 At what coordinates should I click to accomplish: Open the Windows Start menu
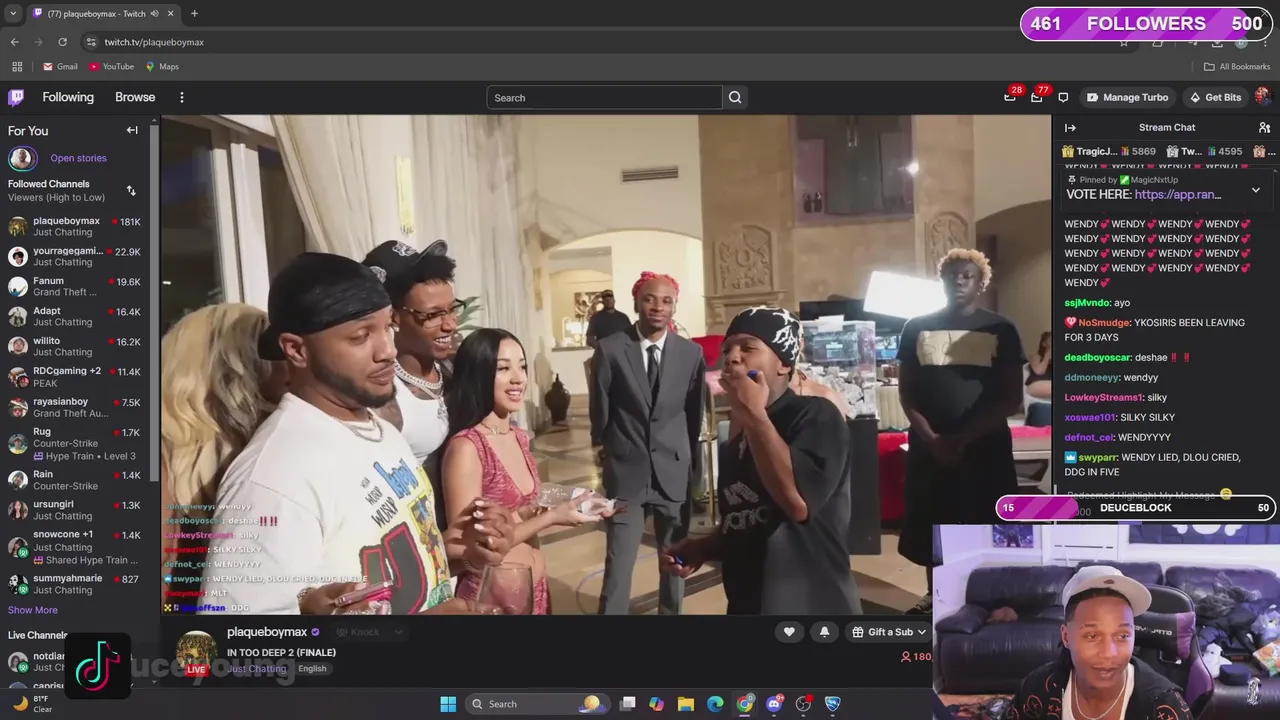448,704
